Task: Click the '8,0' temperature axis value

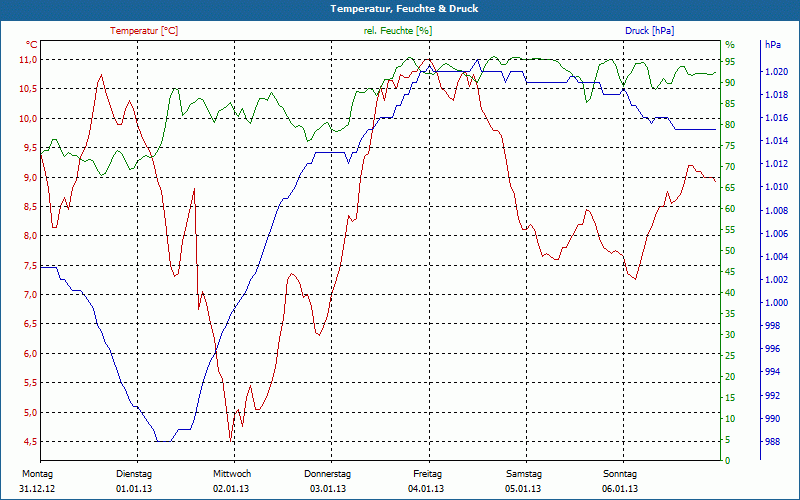Action: (x=30, y=236)
